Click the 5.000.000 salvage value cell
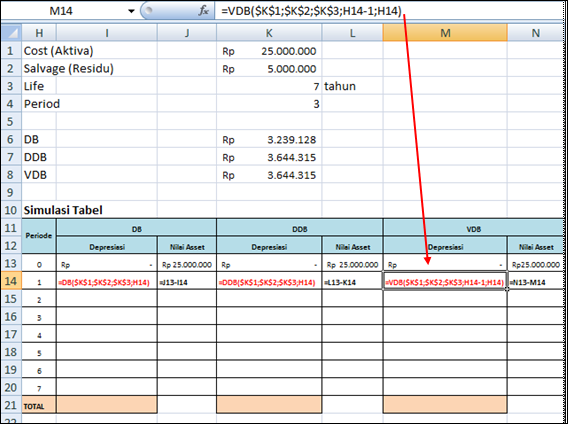568x424 pixels. [269, 69]
